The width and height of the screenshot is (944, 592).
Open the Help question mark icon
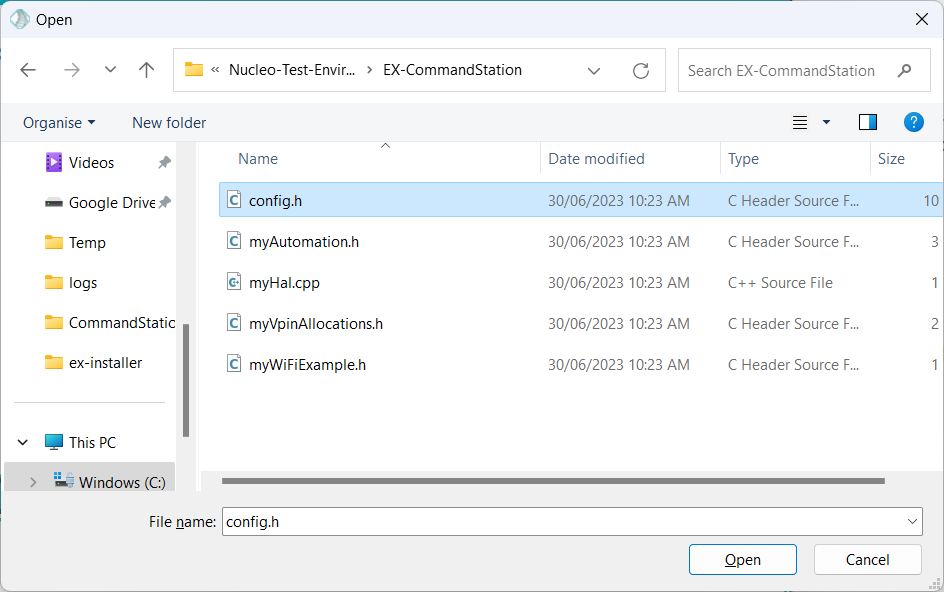click(913, 122)
